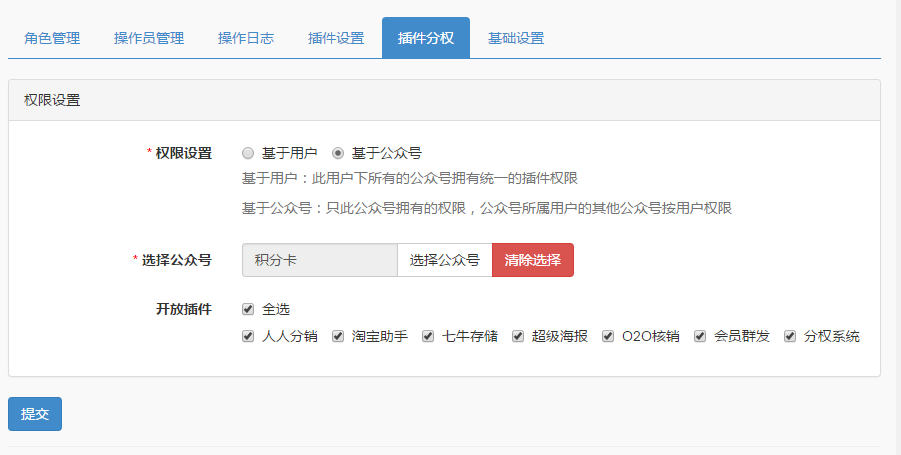Select the 基于用户 radio option

tap(248, 153)
